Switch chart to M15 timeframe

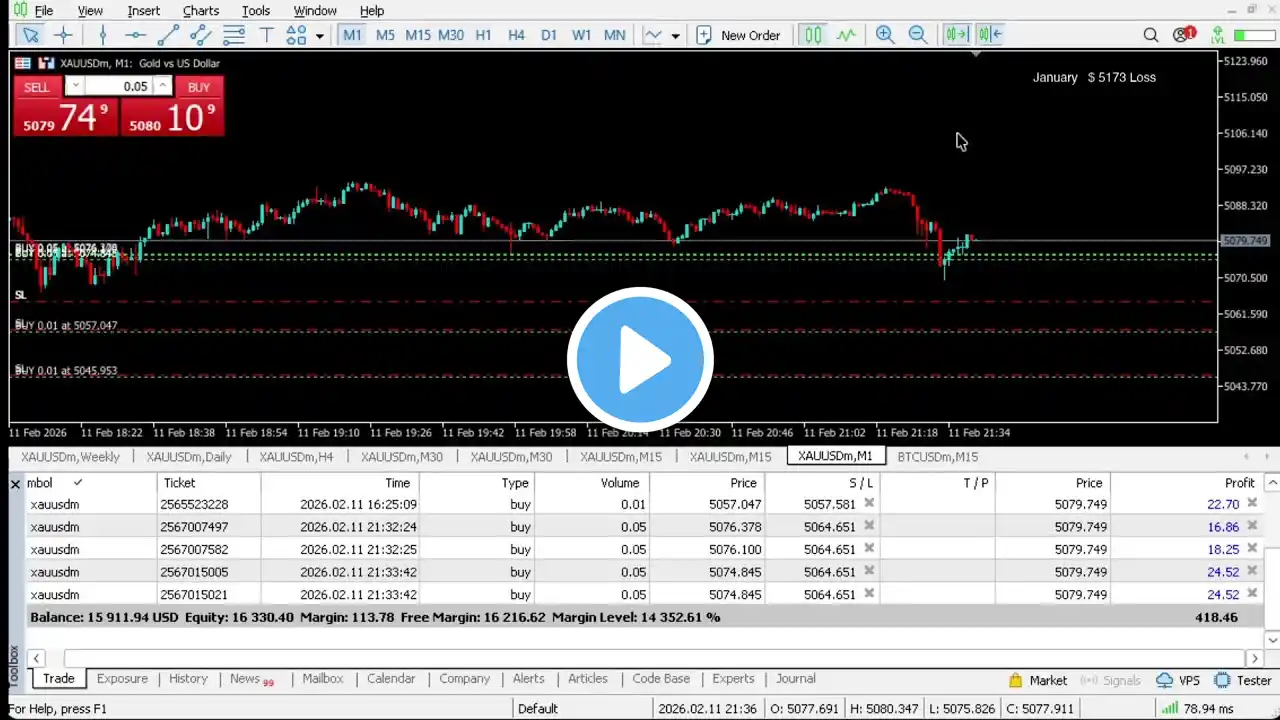tap(418, 35)
